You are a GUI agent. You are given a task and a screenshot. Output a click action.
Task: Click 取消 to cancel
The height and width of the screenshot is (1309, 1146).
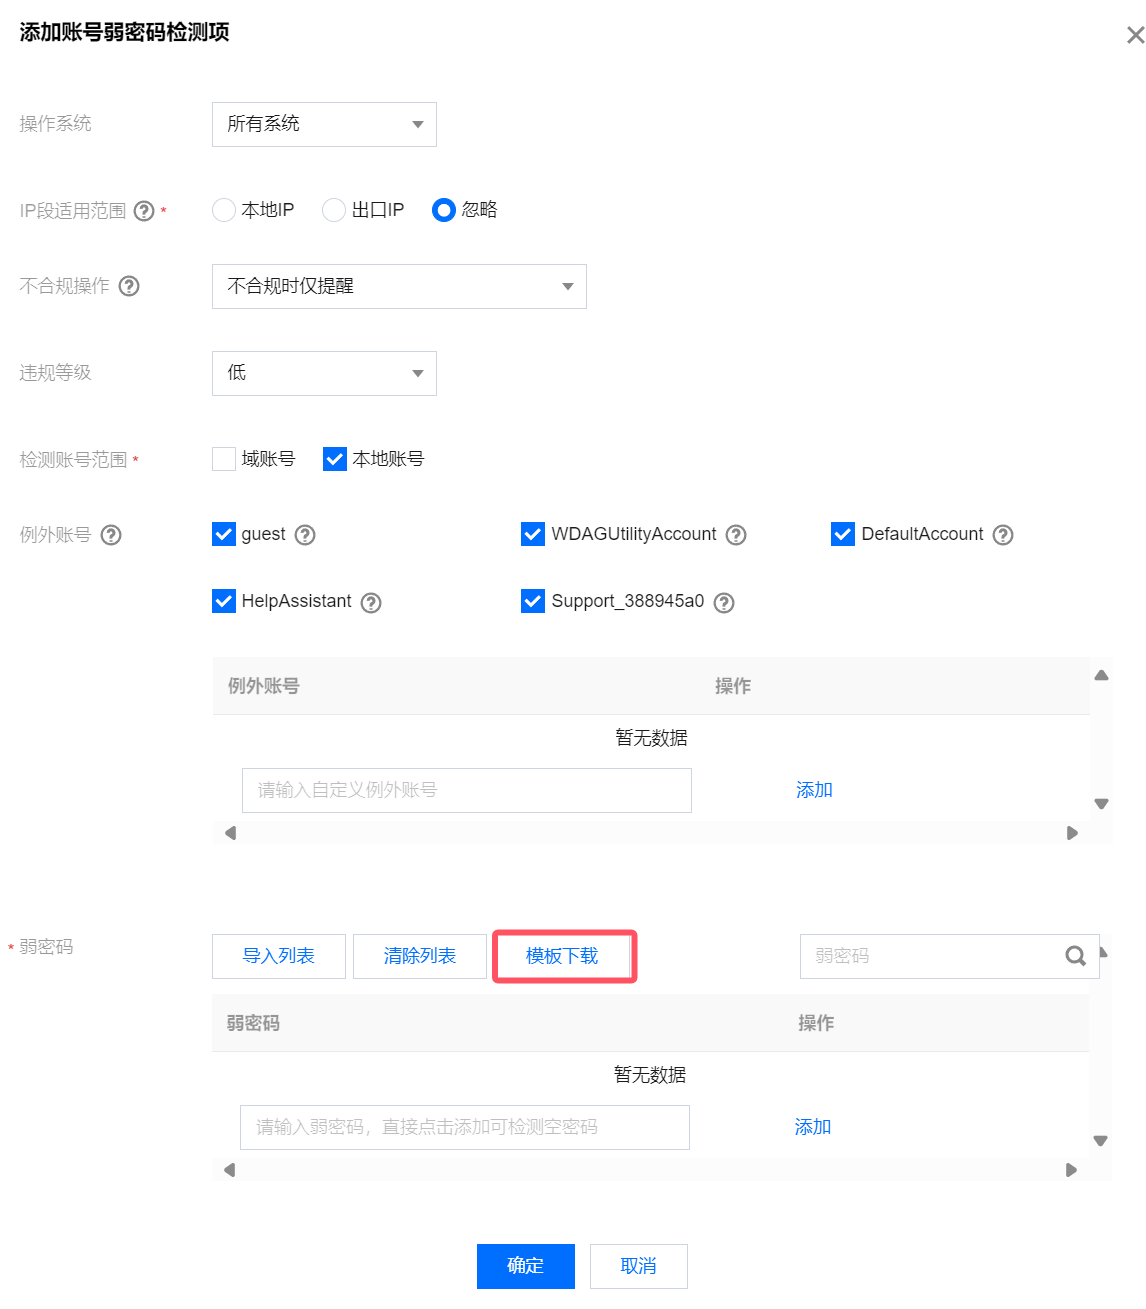[639, 1266]
